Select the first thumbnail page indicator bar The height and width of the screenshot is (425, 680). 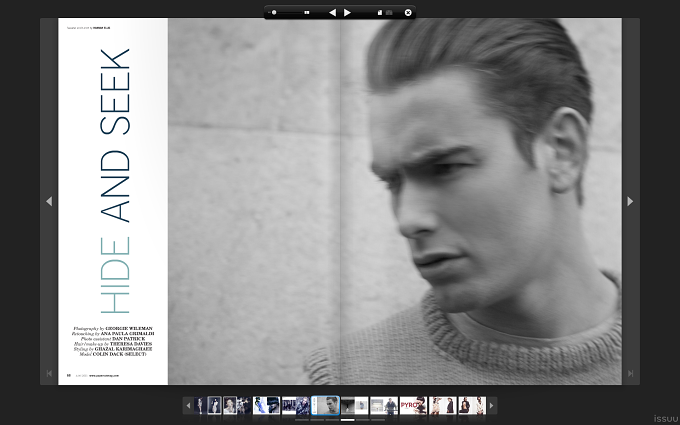tap(302, 420)
